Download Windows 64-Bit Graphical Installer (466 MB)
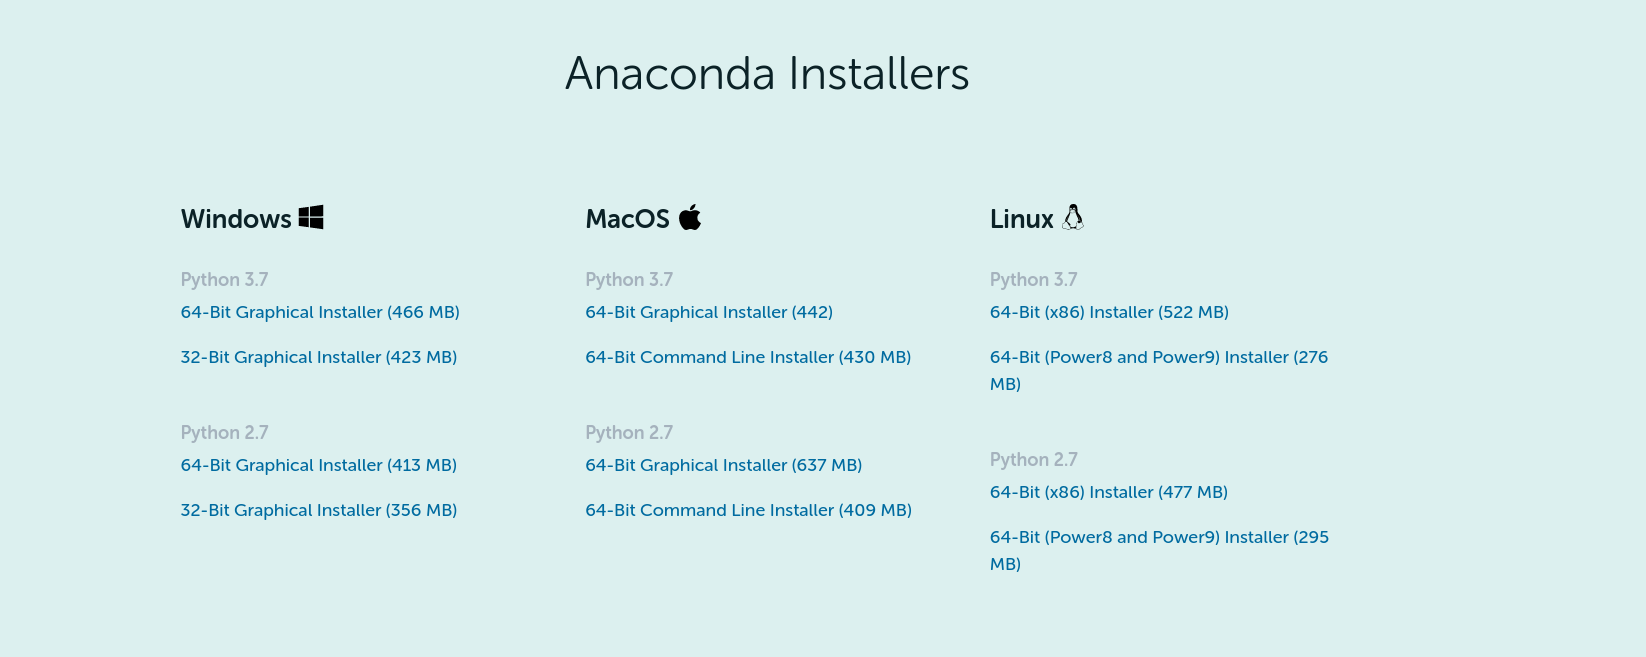Image resolution: width=1646 pixels, height=657 pixels. point(320,312)
